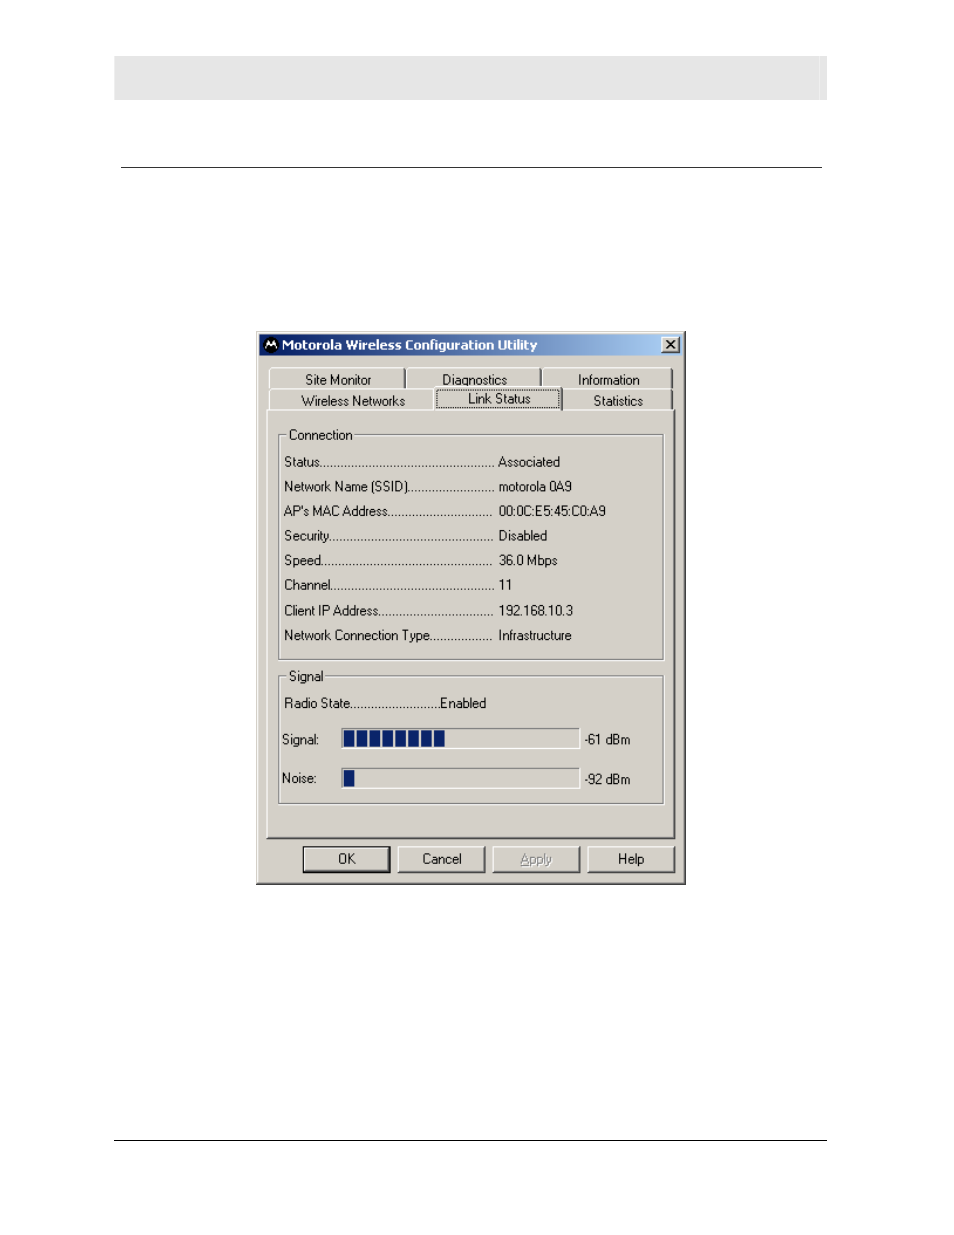This screenshot has width=954, height=1235.
Task: Select speed value '36.0 Mbps'
Action: point(528,561)
